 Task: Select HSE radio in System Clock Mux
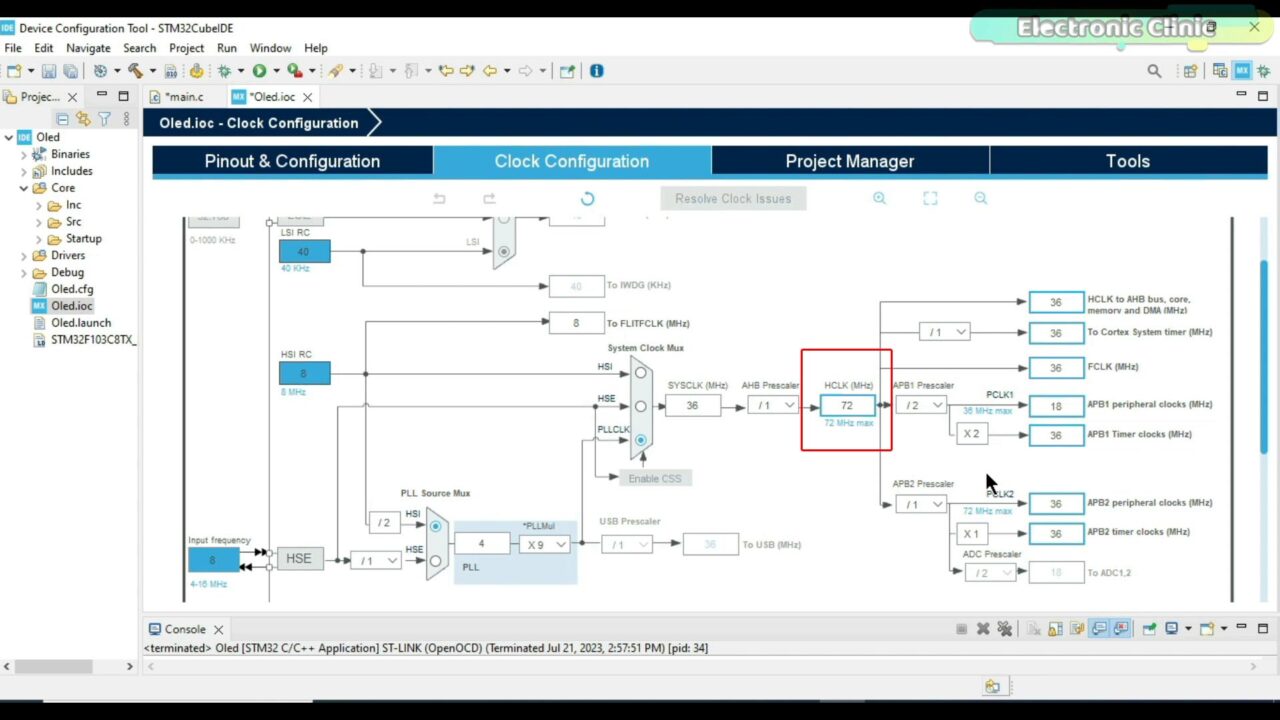pos(640,406)
